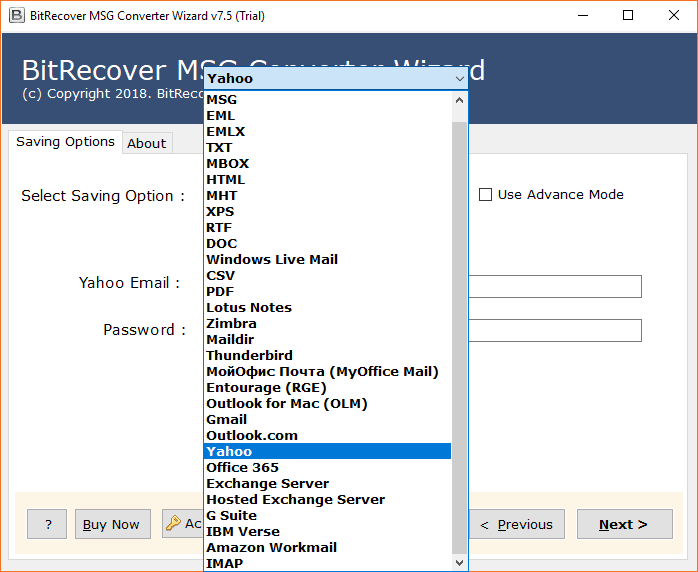The height and width of the screenshot is (572, 698).
Task: Select Exchange Server entry
Action: (327, 483)
